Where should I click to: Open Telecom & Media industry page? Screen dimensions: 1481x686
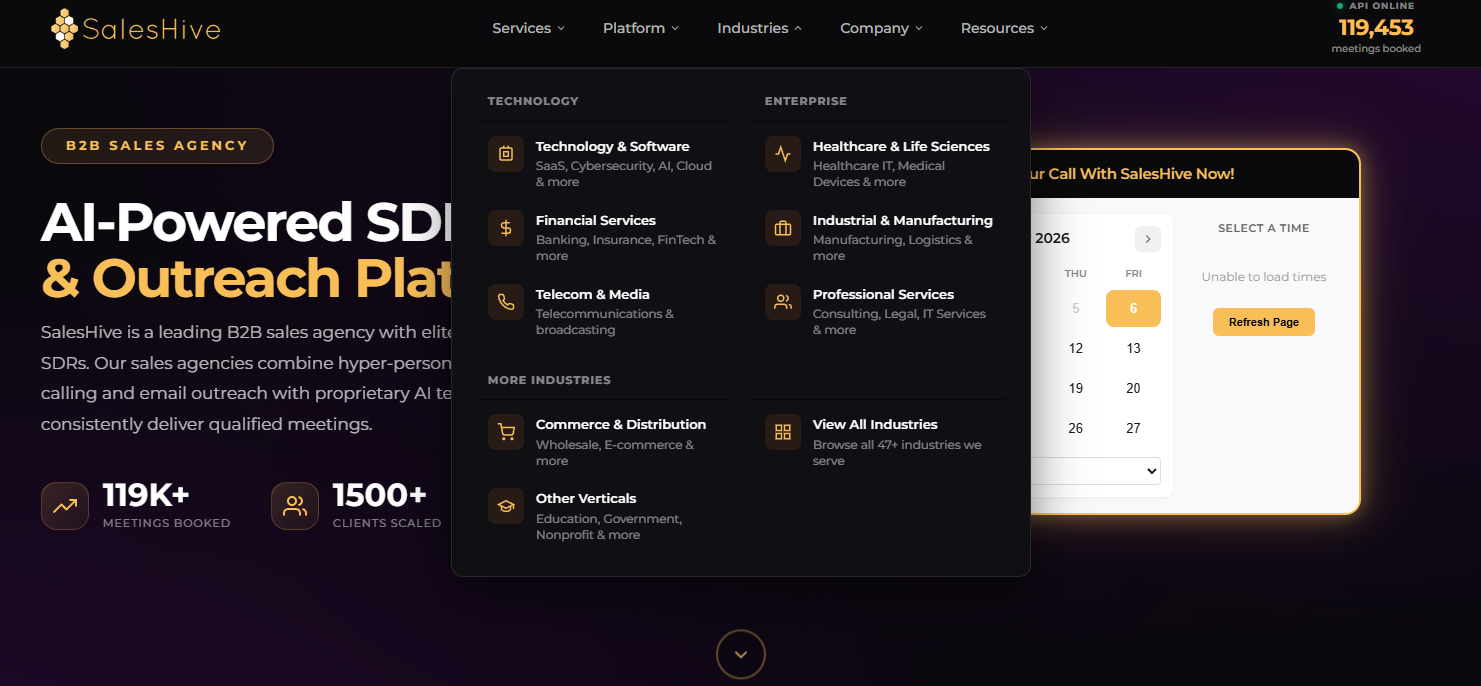pyautogui.click(x=603, y=311)
